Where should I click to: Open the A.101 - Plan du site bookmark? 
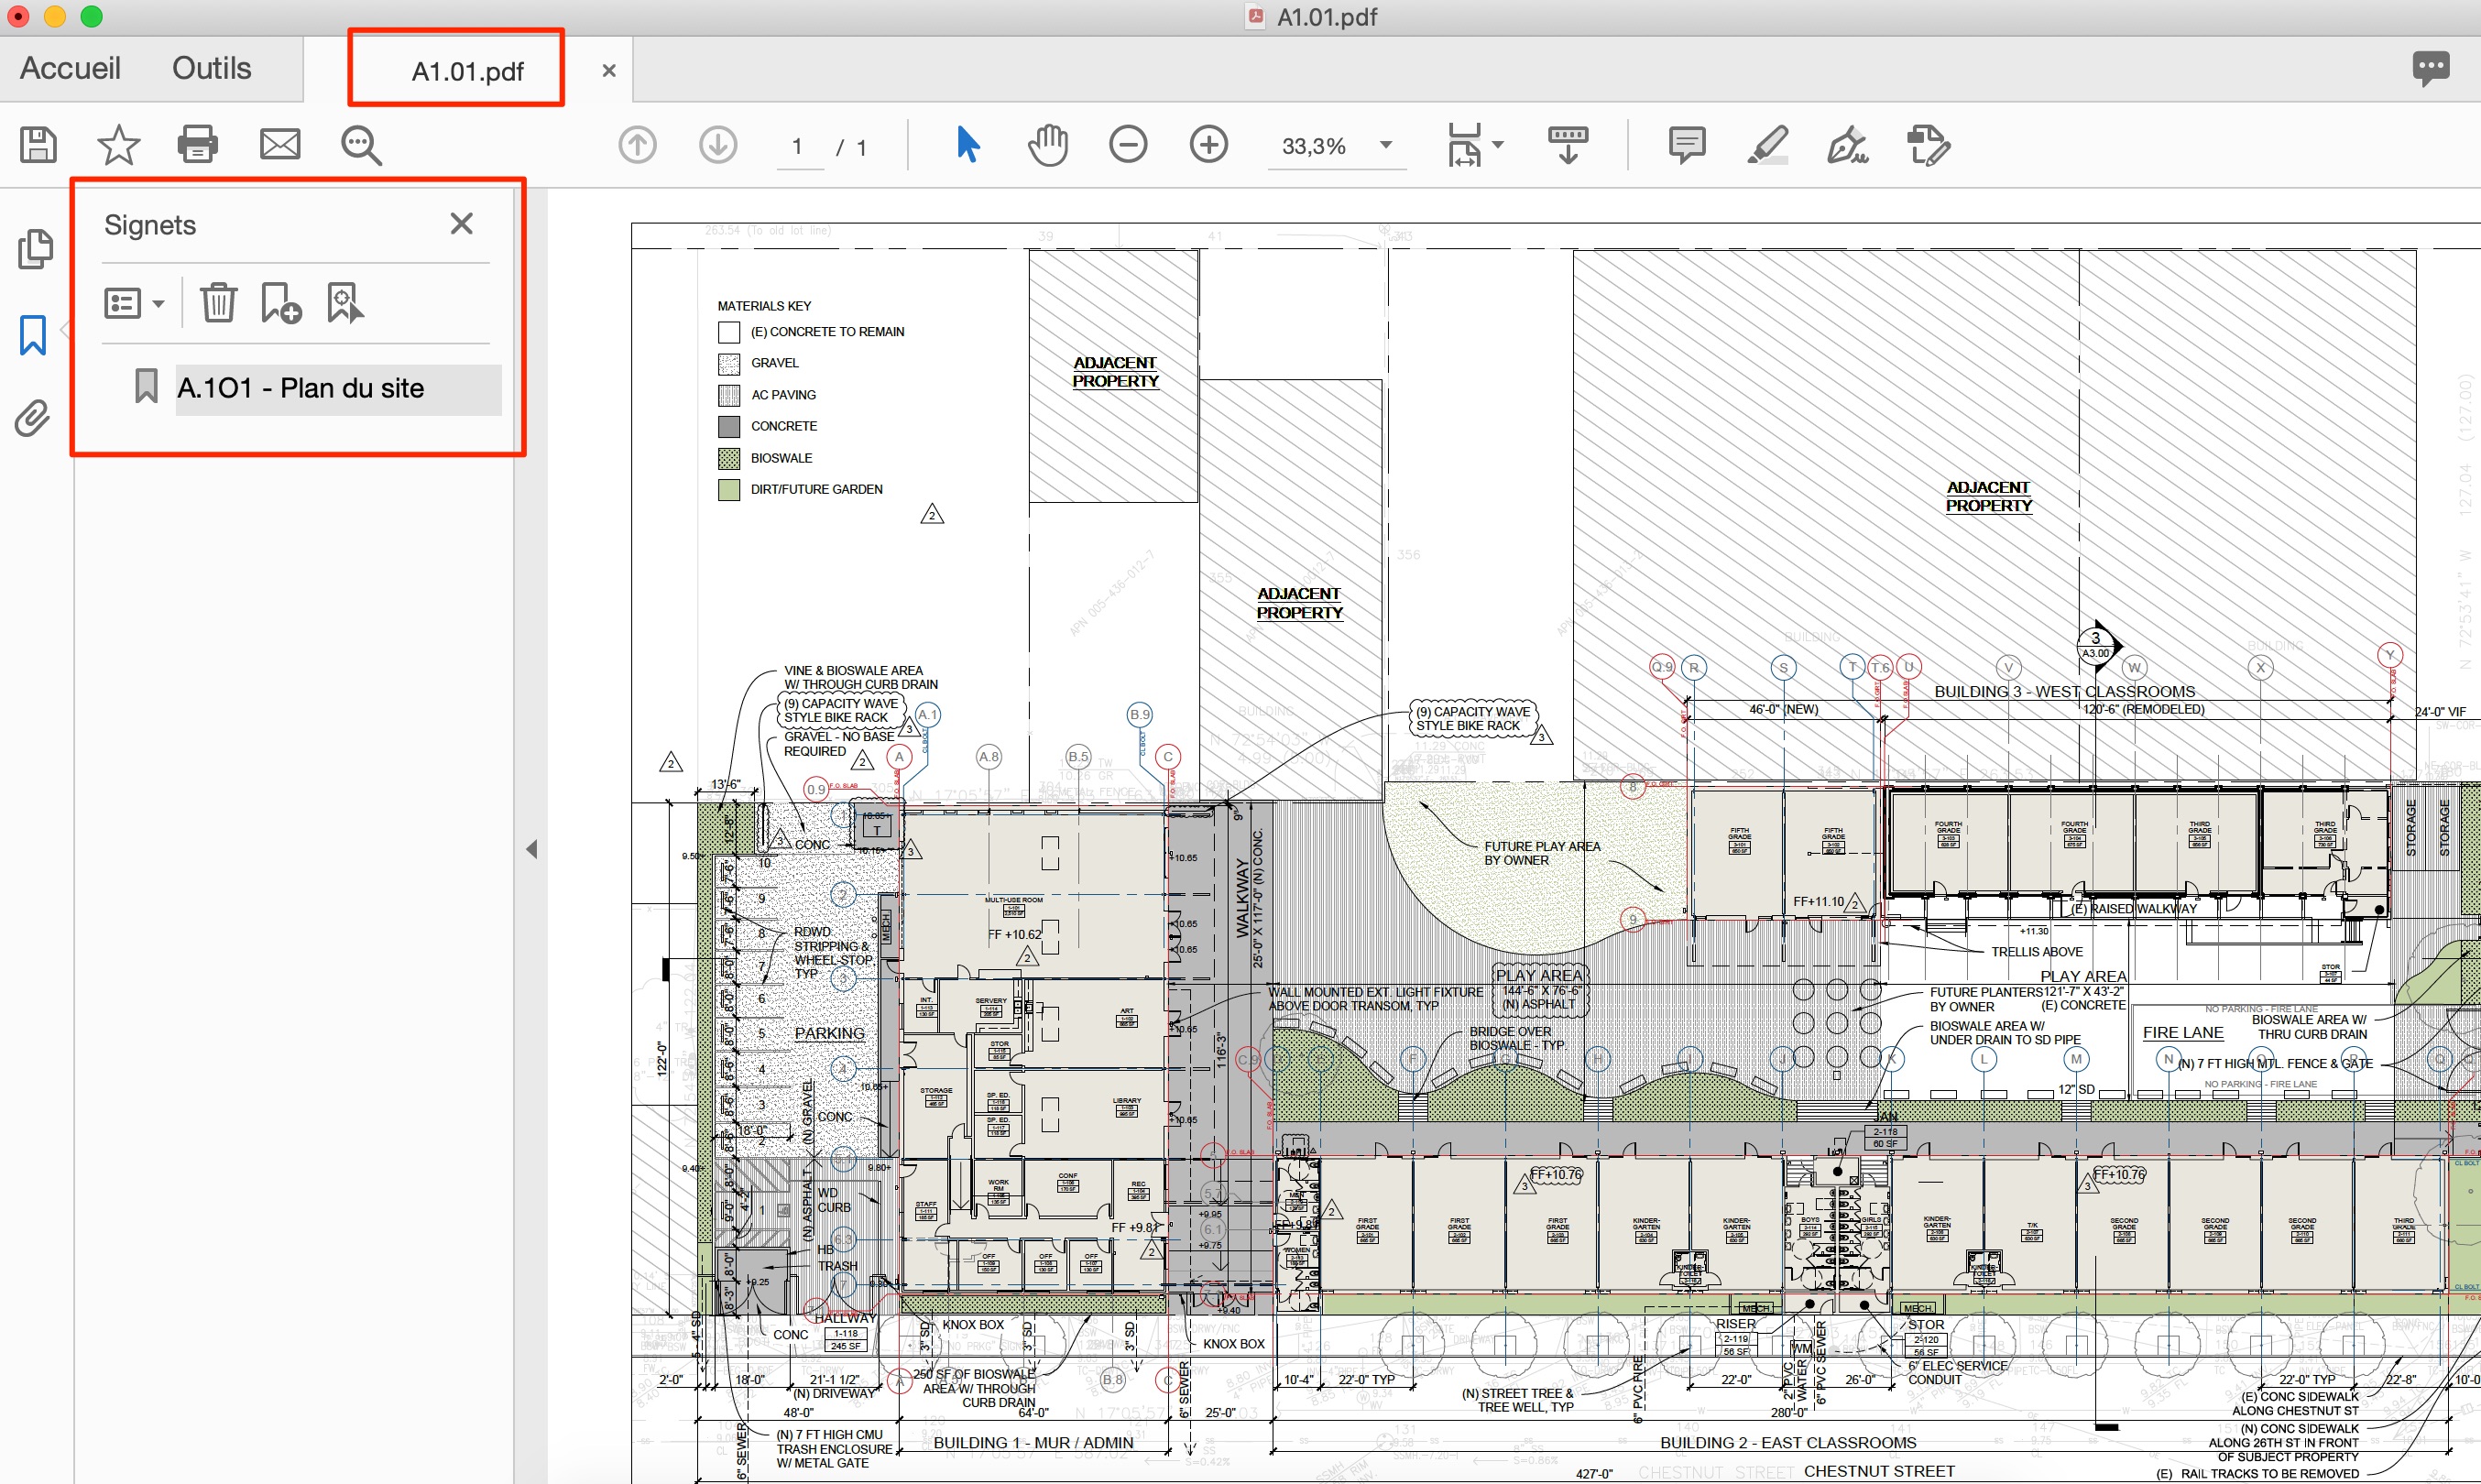coord(300,388)
